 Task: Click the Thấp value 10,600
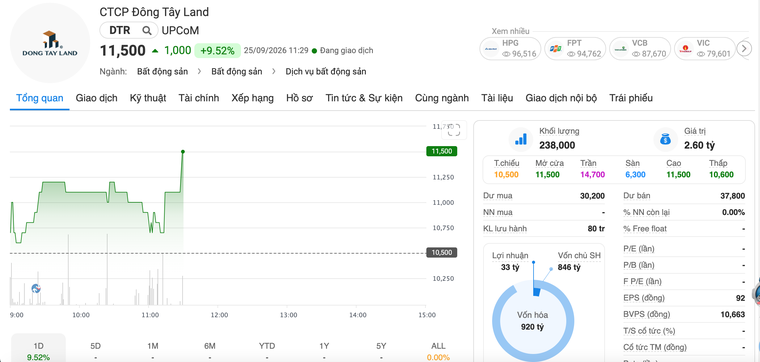tap(721, 174)
